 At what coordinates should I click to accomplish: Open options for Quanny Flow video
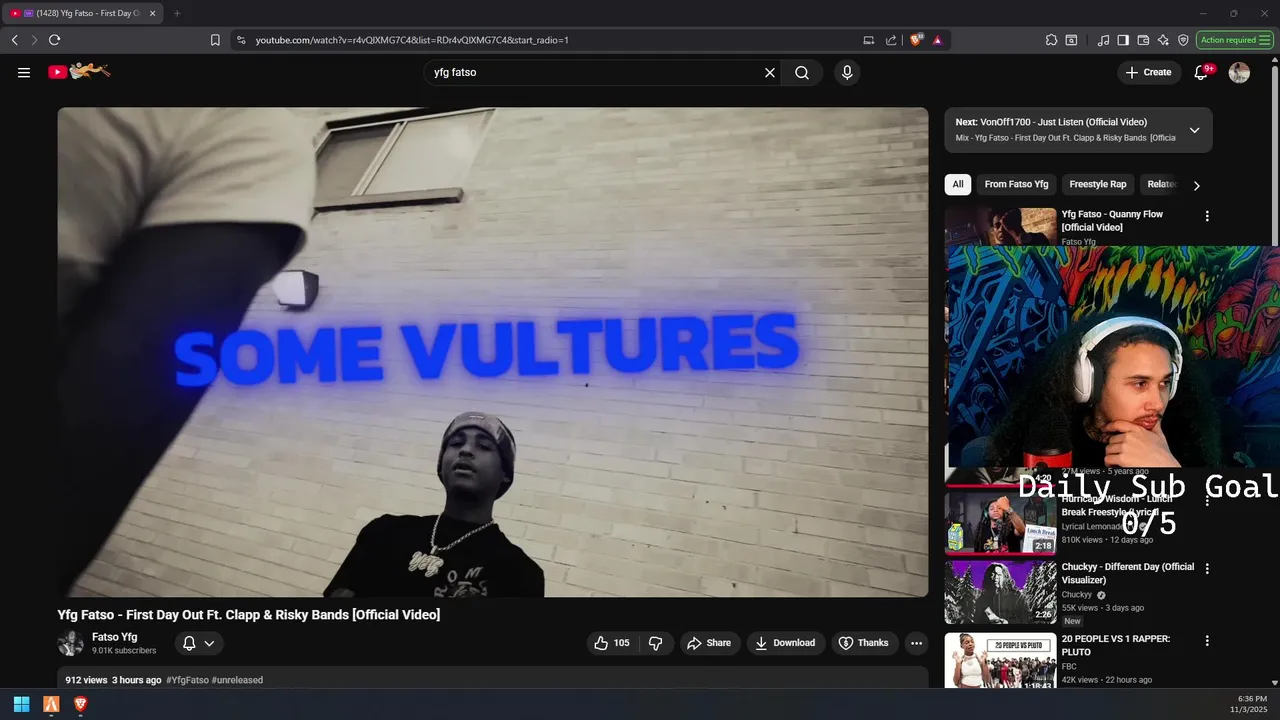pyautogui.click(x=1207, y=216)
